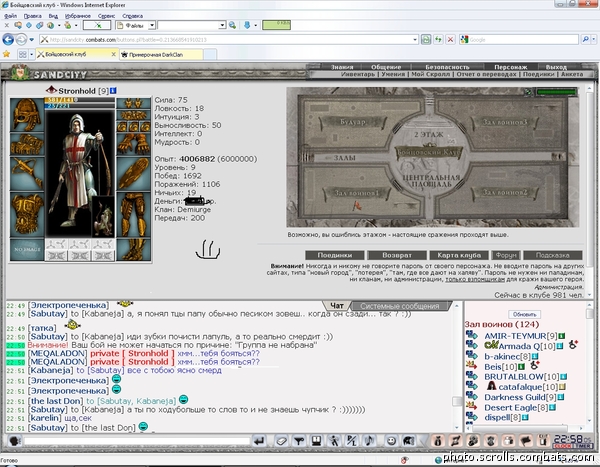
Task: Click the chat message input field
Action: pos(137,441)
